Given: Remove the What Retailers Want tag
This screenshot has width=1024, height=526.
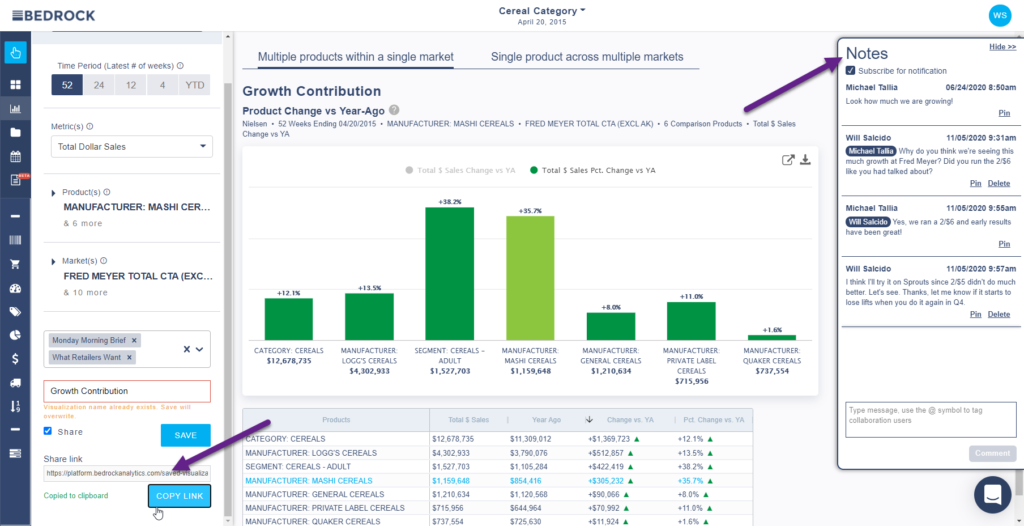Looking at the screenshot, I should [x=129, y=357].
